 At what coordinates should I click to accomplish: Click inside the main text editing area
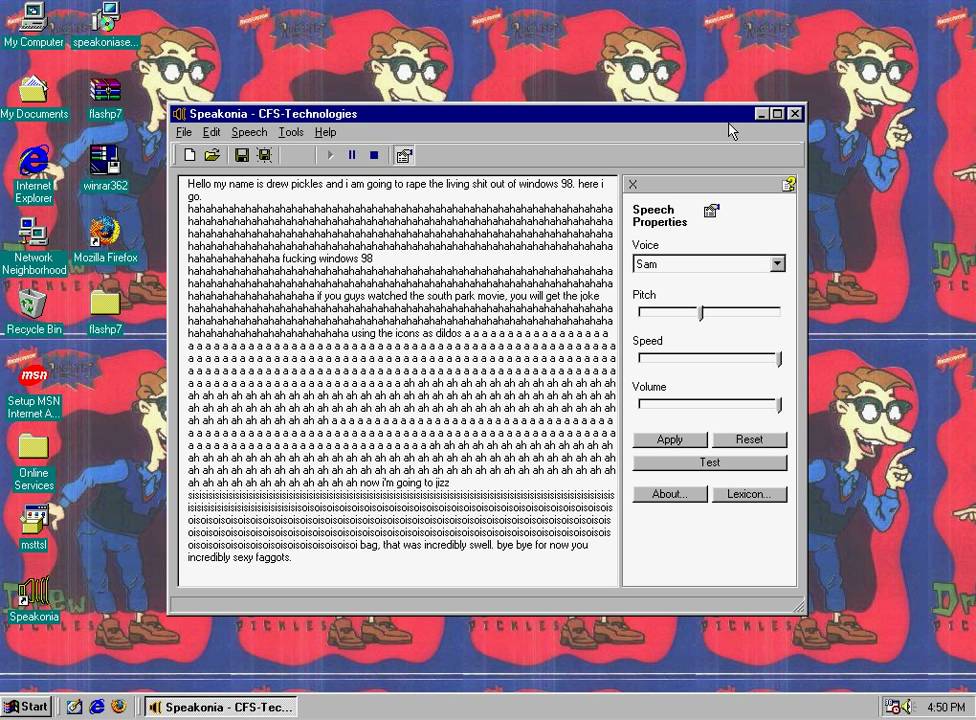point(398,381)
